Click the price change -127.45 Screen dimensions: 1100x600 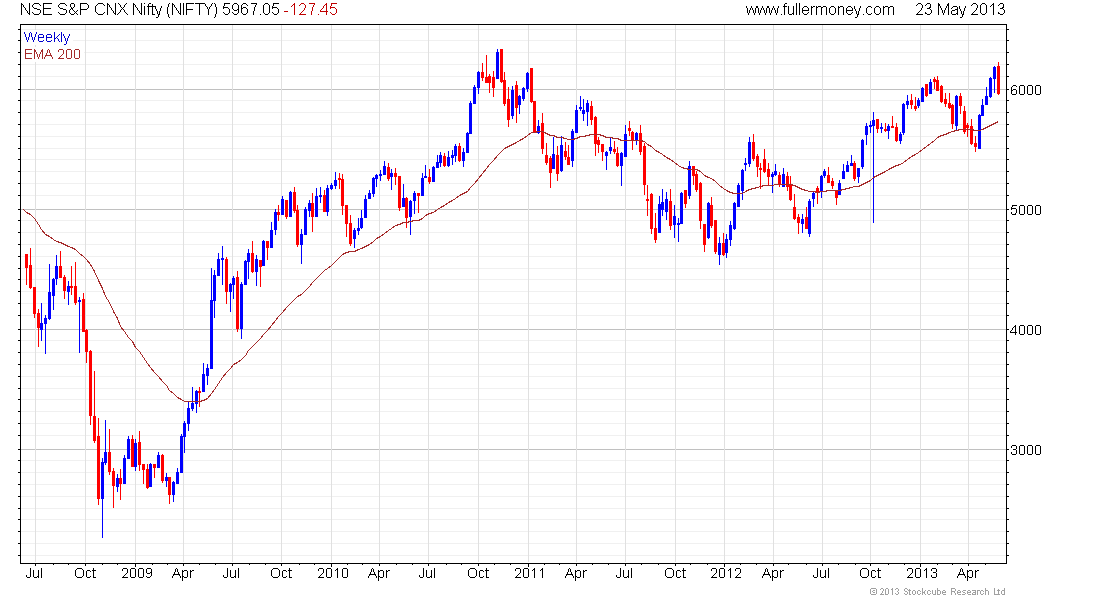[x=311, y=10]
